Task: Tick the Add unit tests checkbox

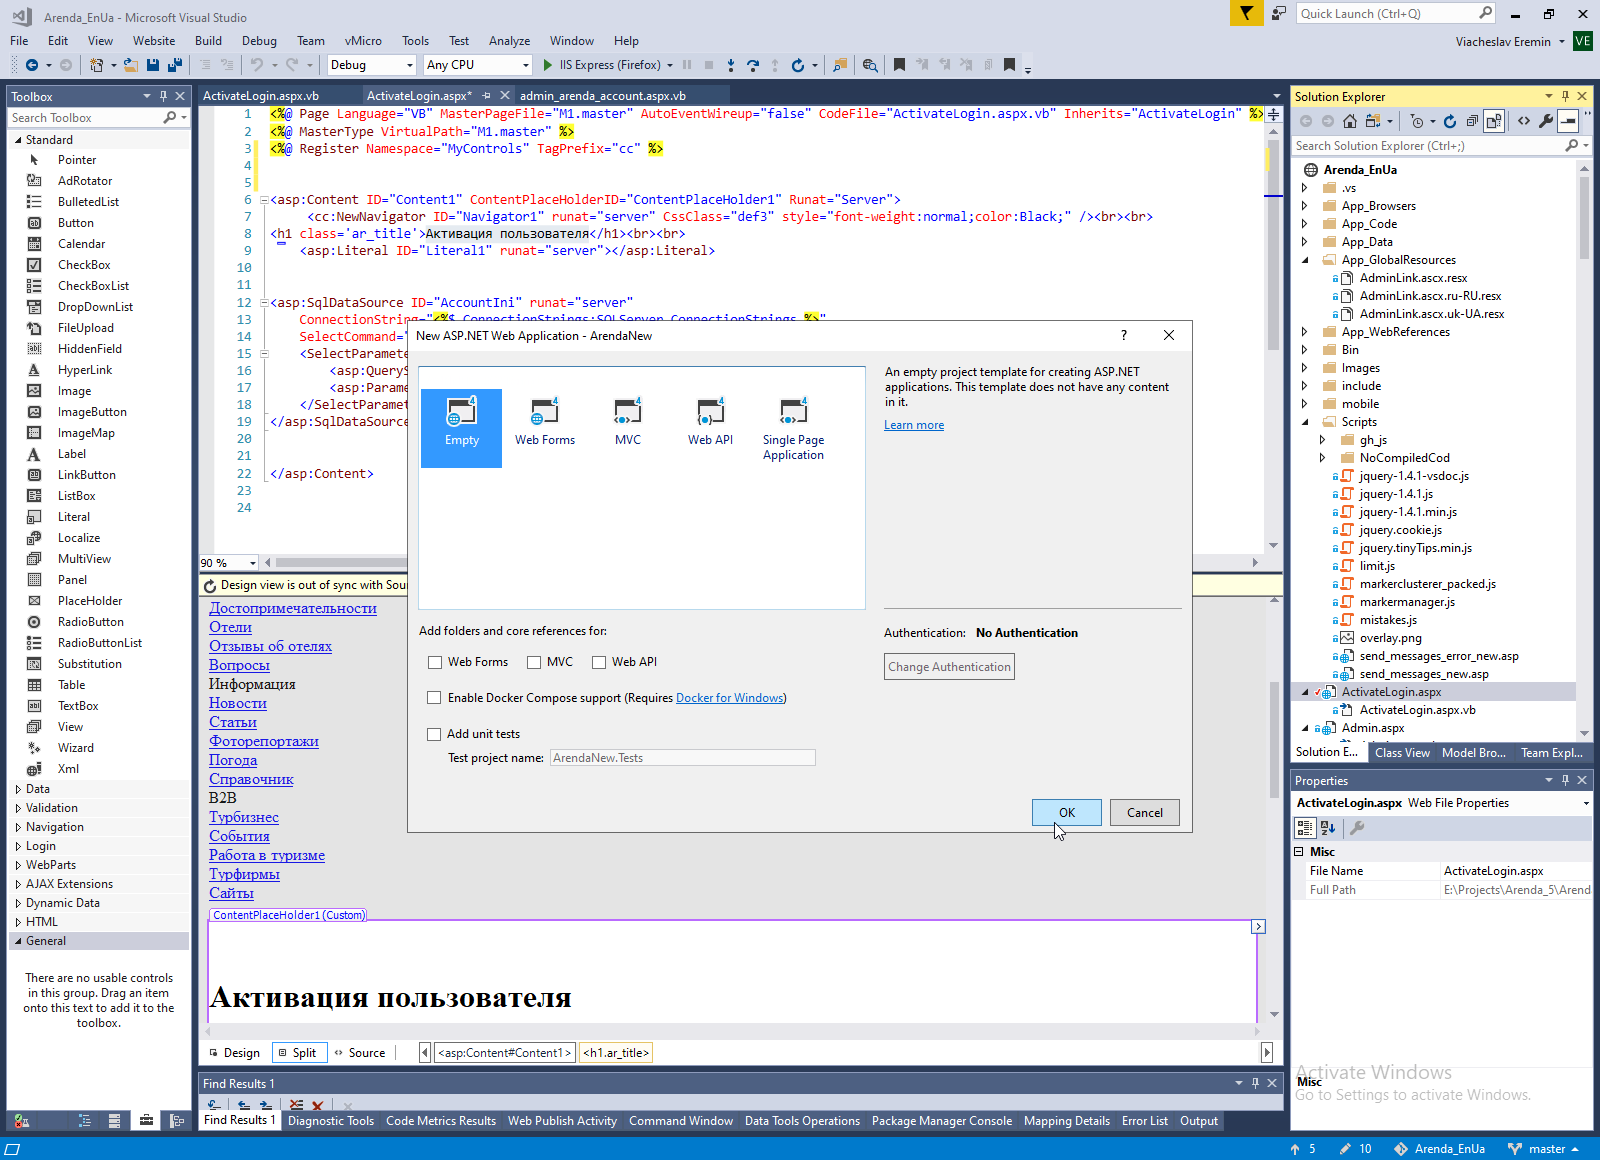Action: coord(434,734)
